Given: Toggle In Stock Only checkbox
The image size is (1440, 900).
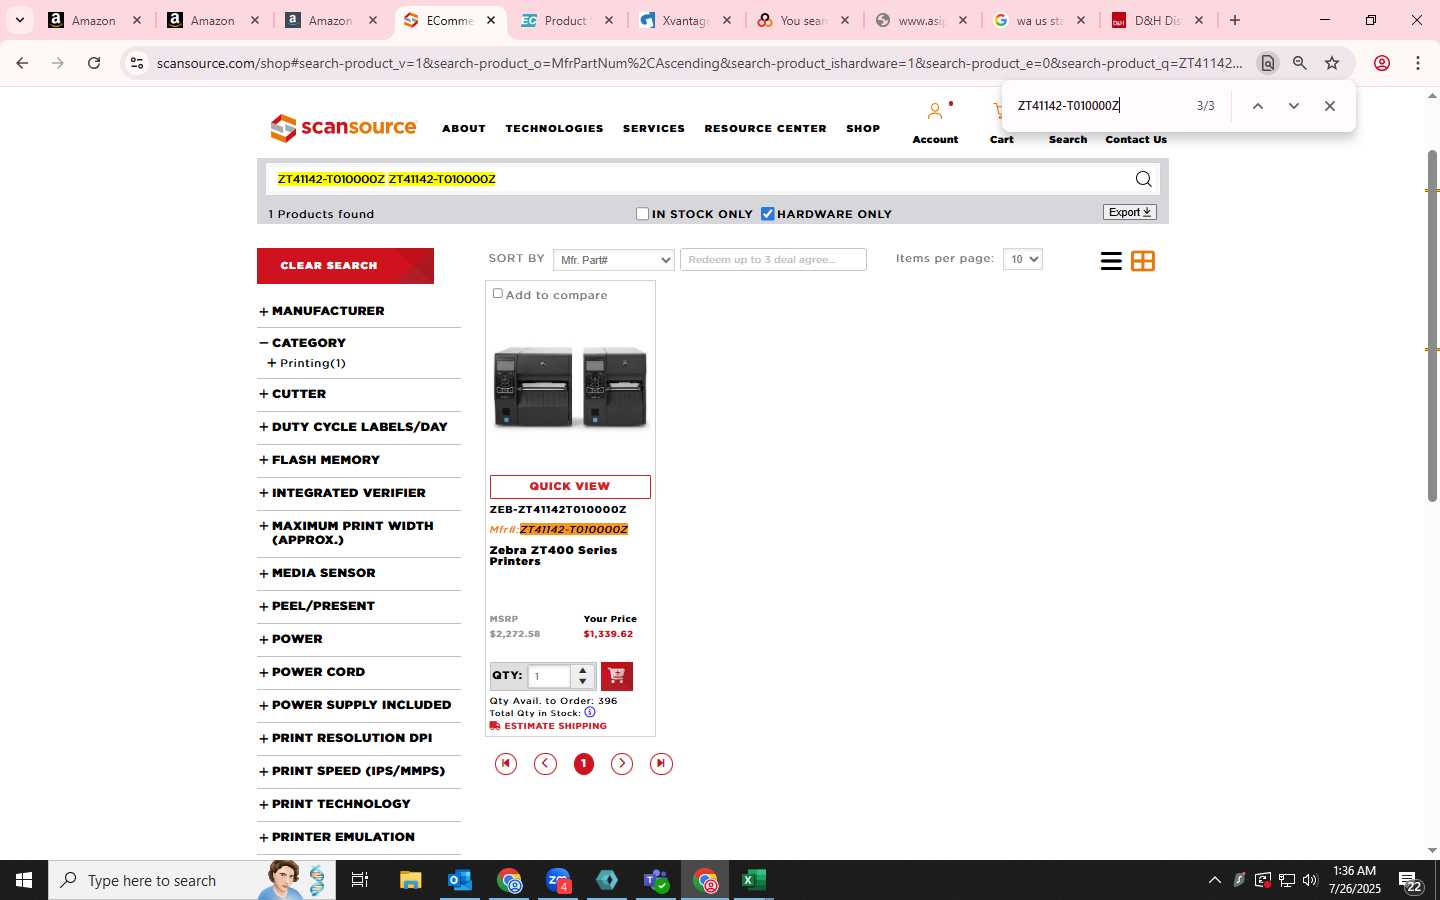Looking at the screenshot, I should coord(643,214).
